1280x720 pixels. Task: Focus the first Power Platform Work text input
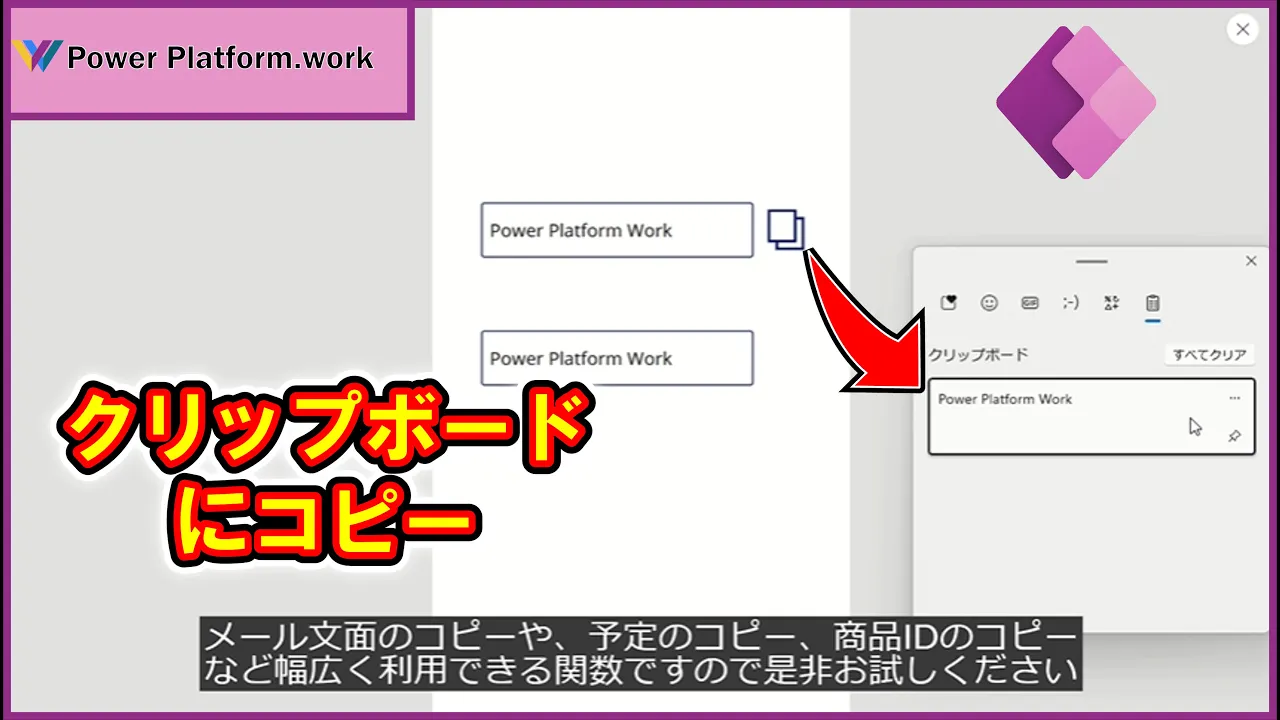tap(617, 230)
